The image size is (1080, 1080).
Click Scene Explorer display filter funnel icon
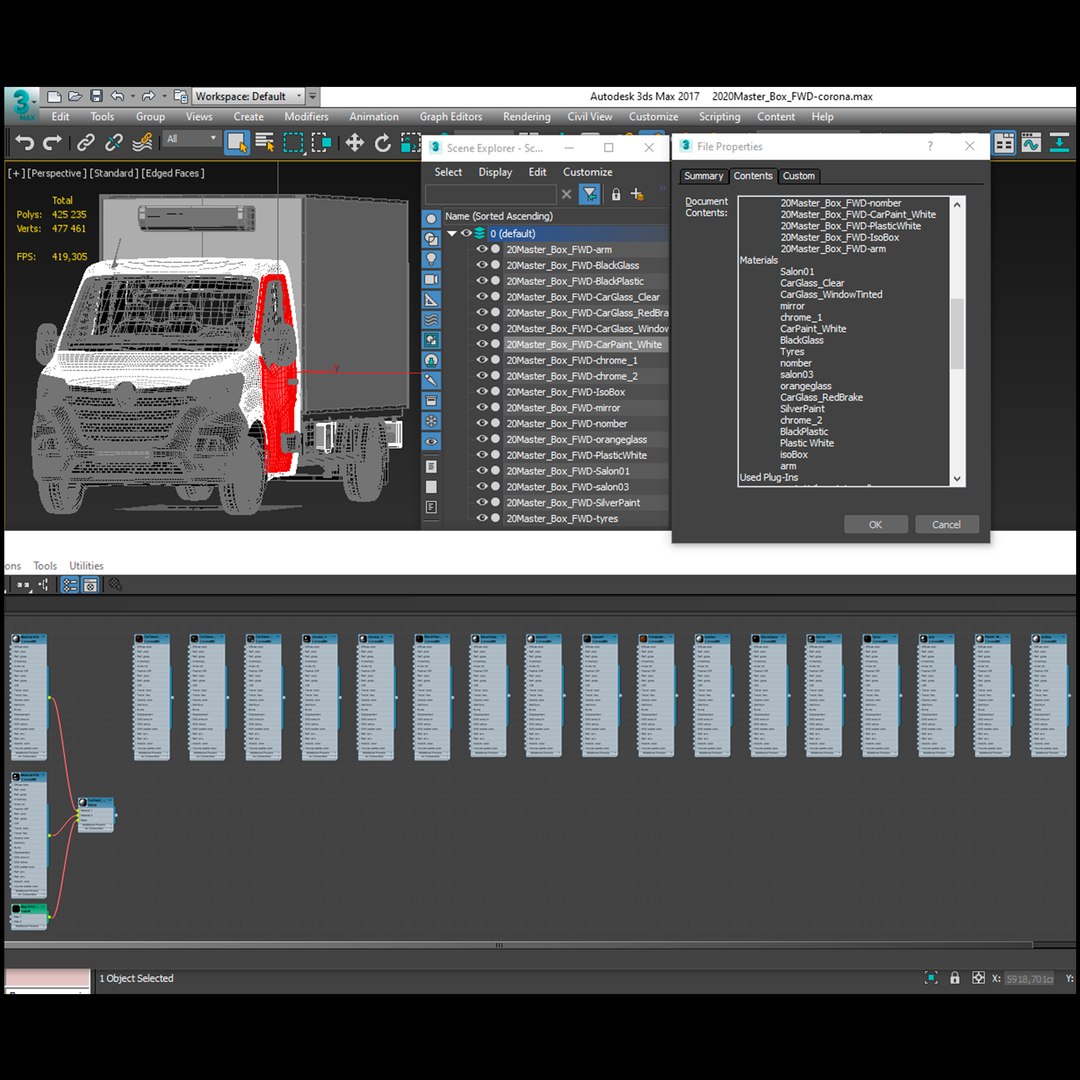pos(590,195)
